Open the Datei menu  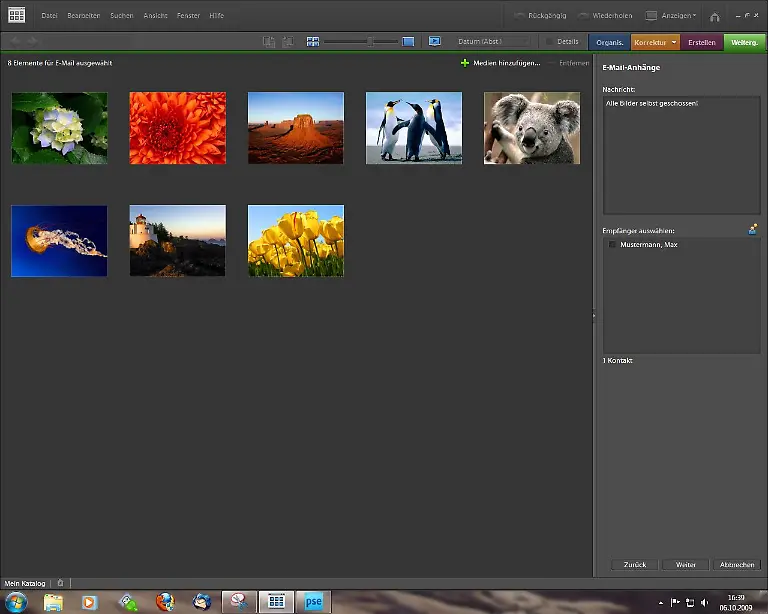coord(49,16)
